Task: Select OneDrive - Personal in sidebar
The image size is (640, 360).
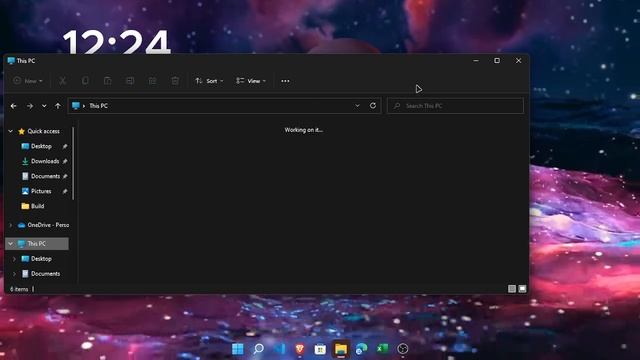Action: pyautogui.click(x=48, y=225)
